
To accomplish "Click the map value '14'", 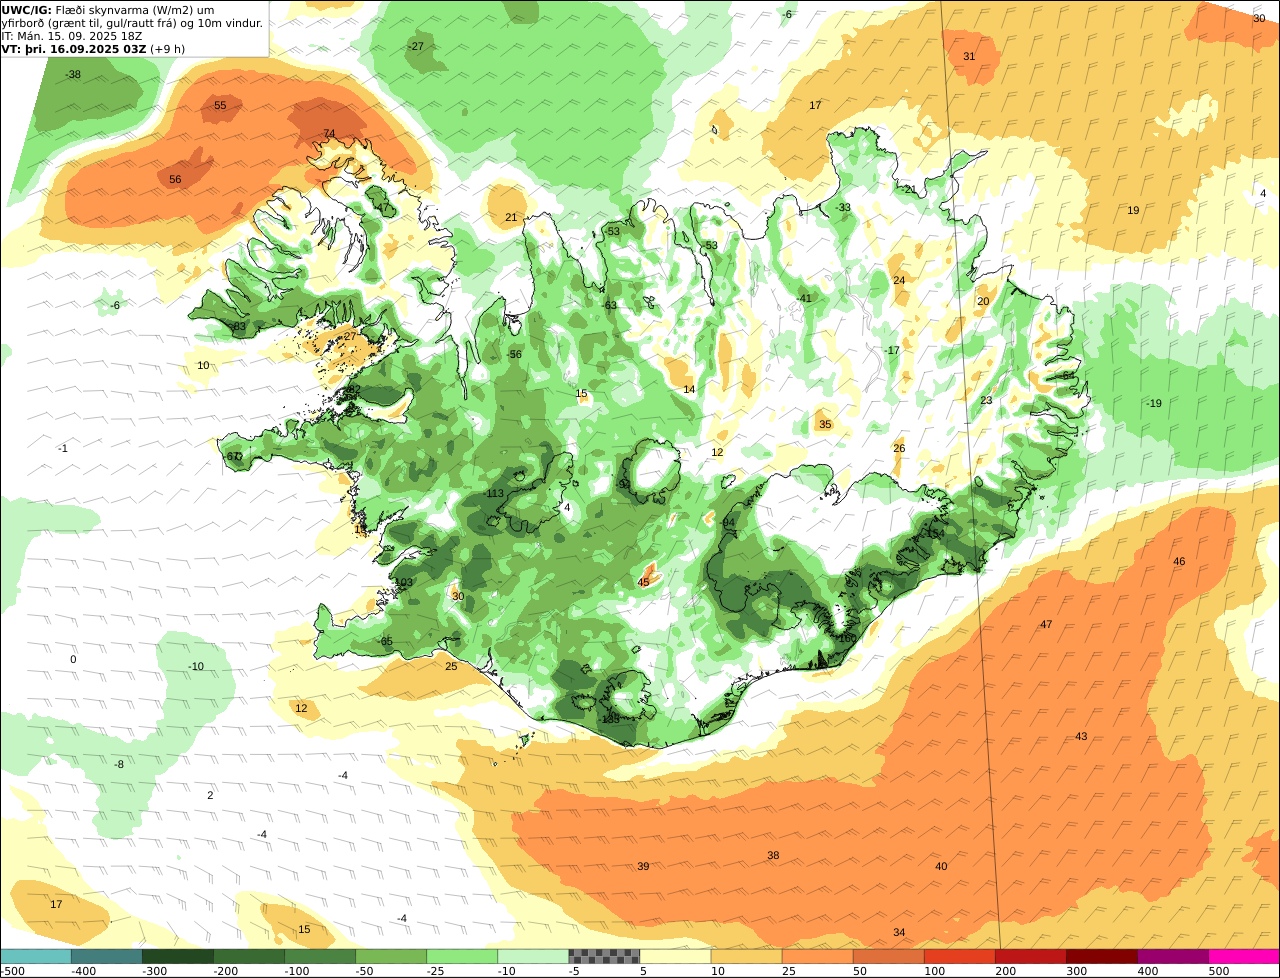I will (x=689, y=390).
